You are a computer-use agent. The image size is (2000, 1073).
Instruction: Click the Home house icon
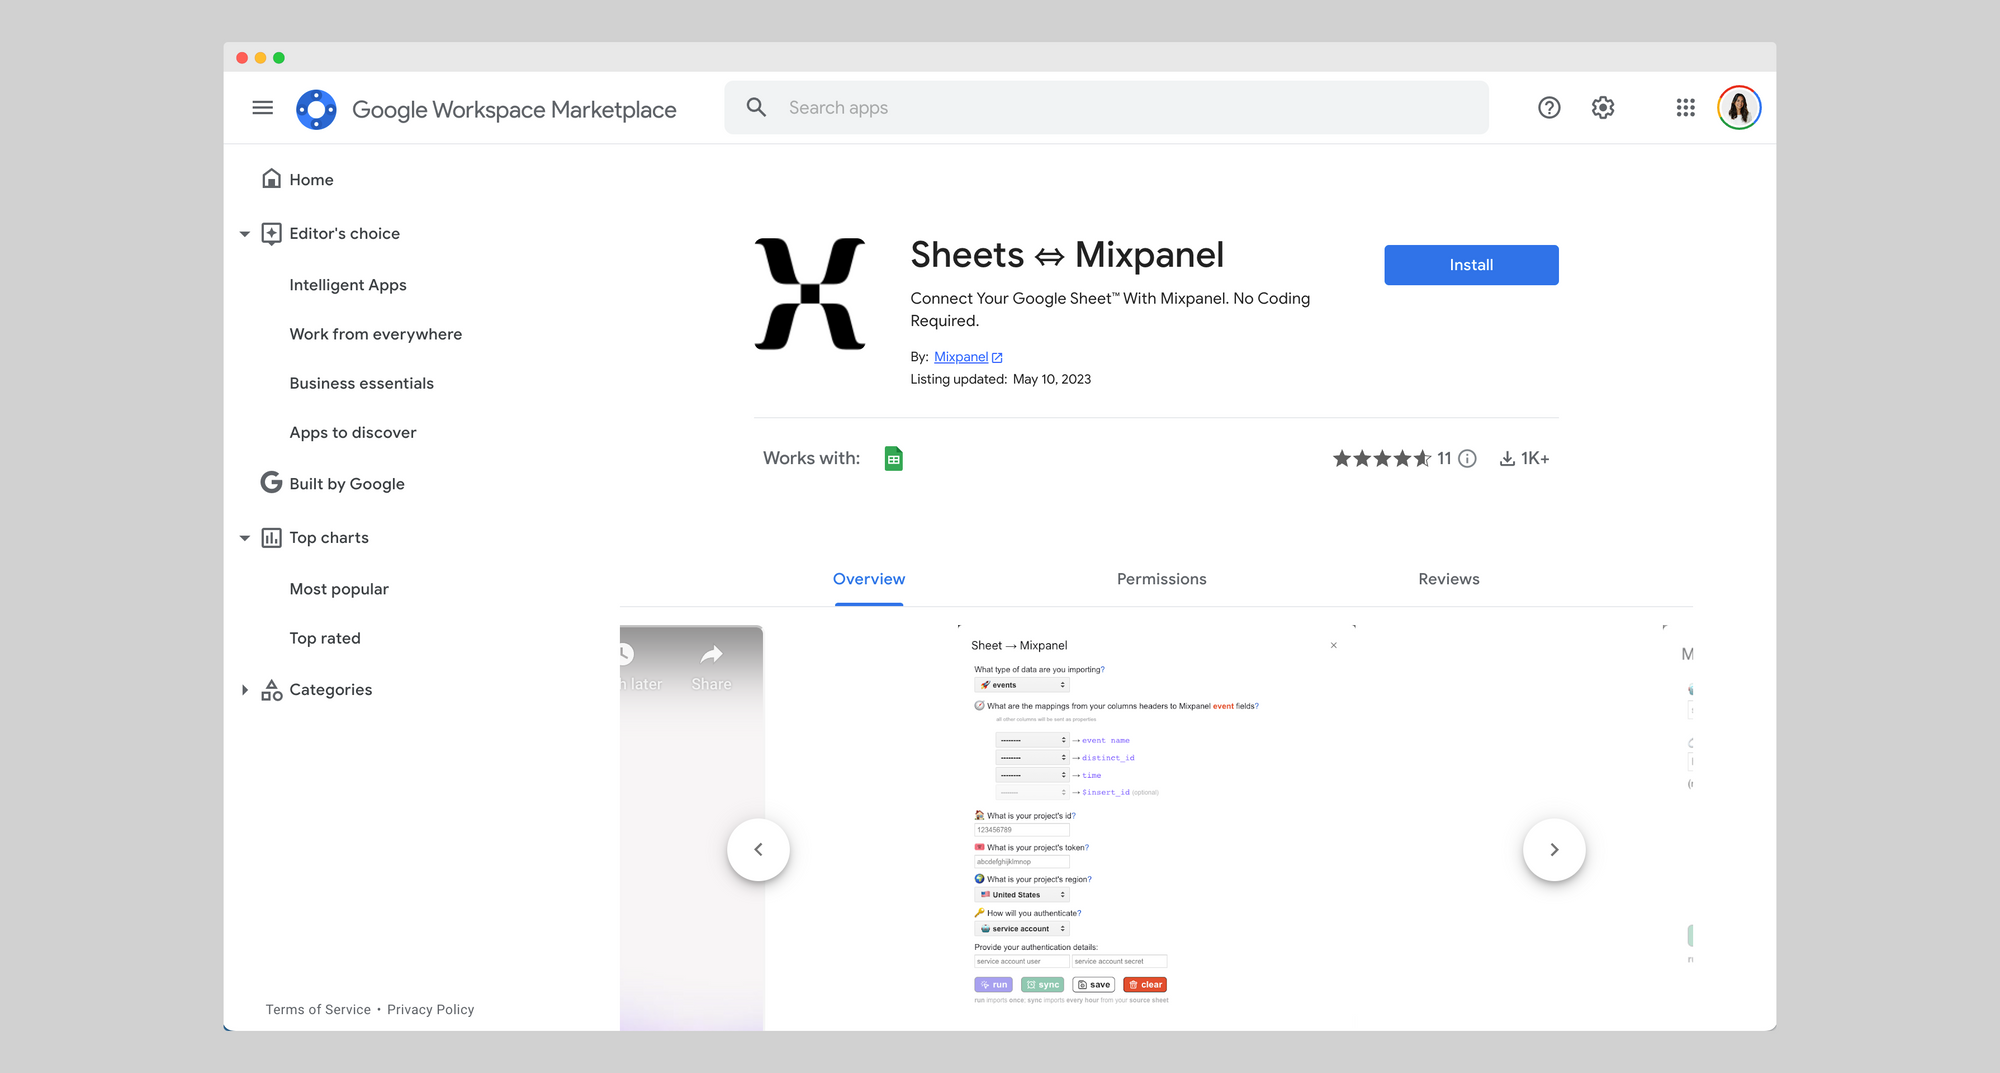point(271,179)
